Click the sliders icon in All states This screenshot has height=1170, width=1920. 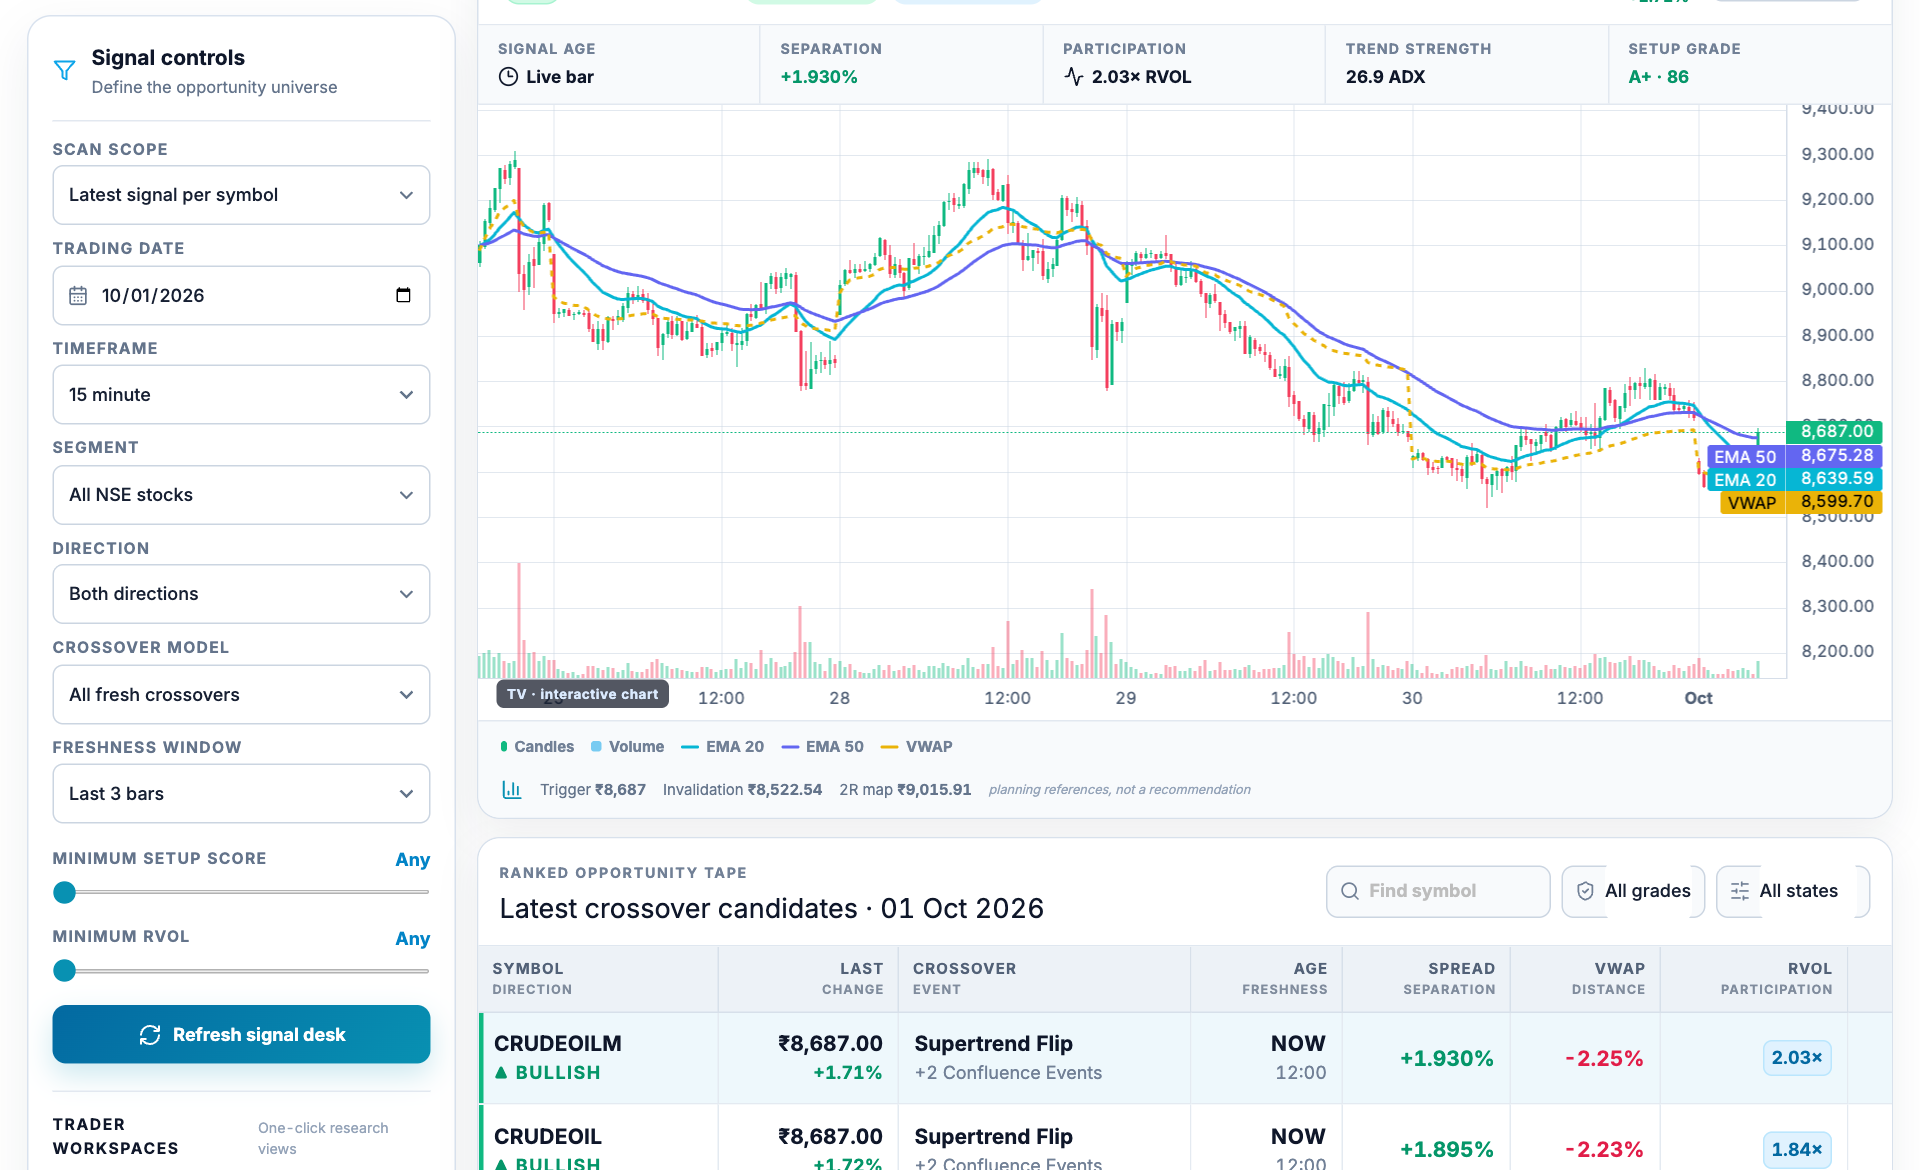1740,891
